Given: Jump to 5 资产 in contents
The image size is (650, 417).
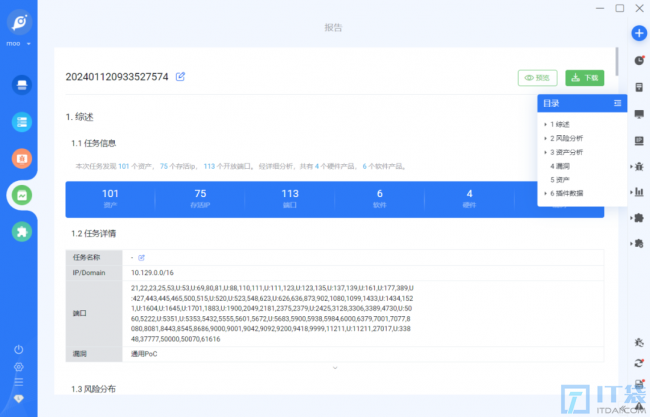Looking at the screenshot, I should click(560, 180).
